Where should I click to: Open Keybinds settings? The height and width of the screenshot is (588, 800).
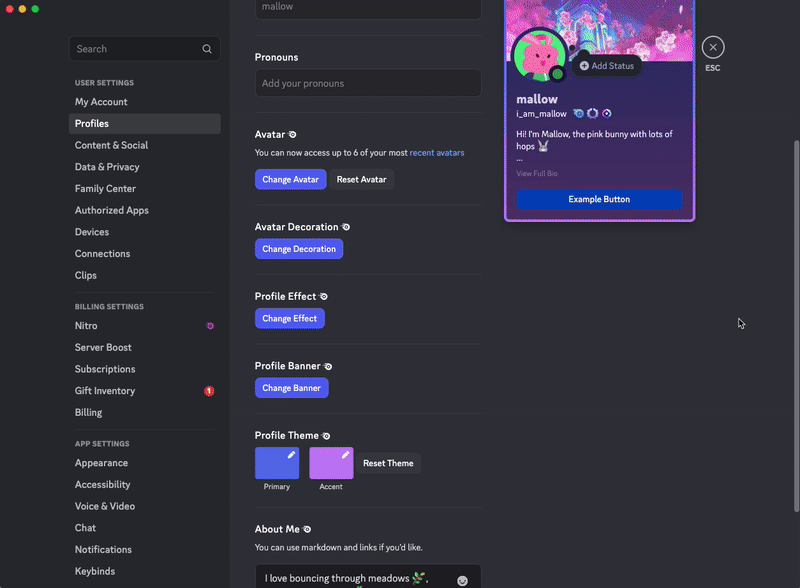pos(145,572)
